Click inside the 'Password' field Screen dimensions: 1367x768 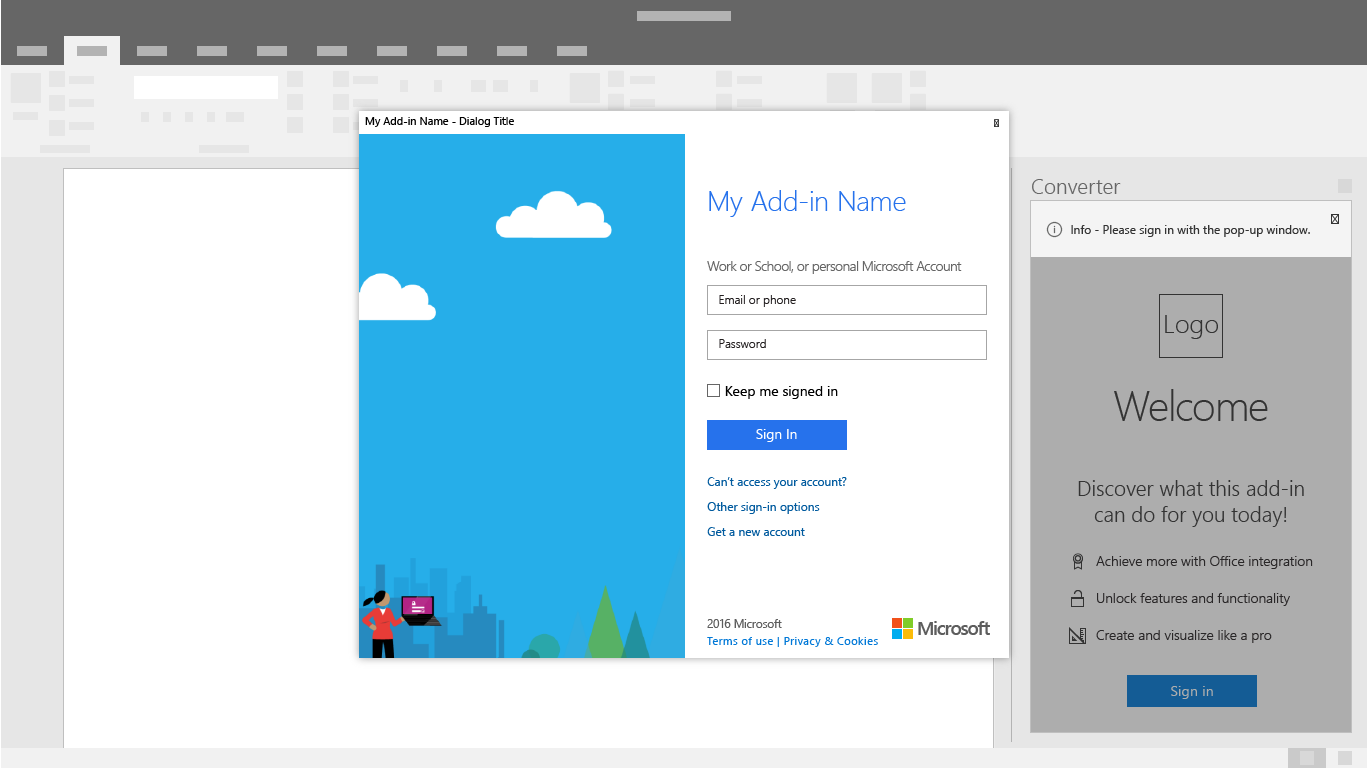[846, 344]
